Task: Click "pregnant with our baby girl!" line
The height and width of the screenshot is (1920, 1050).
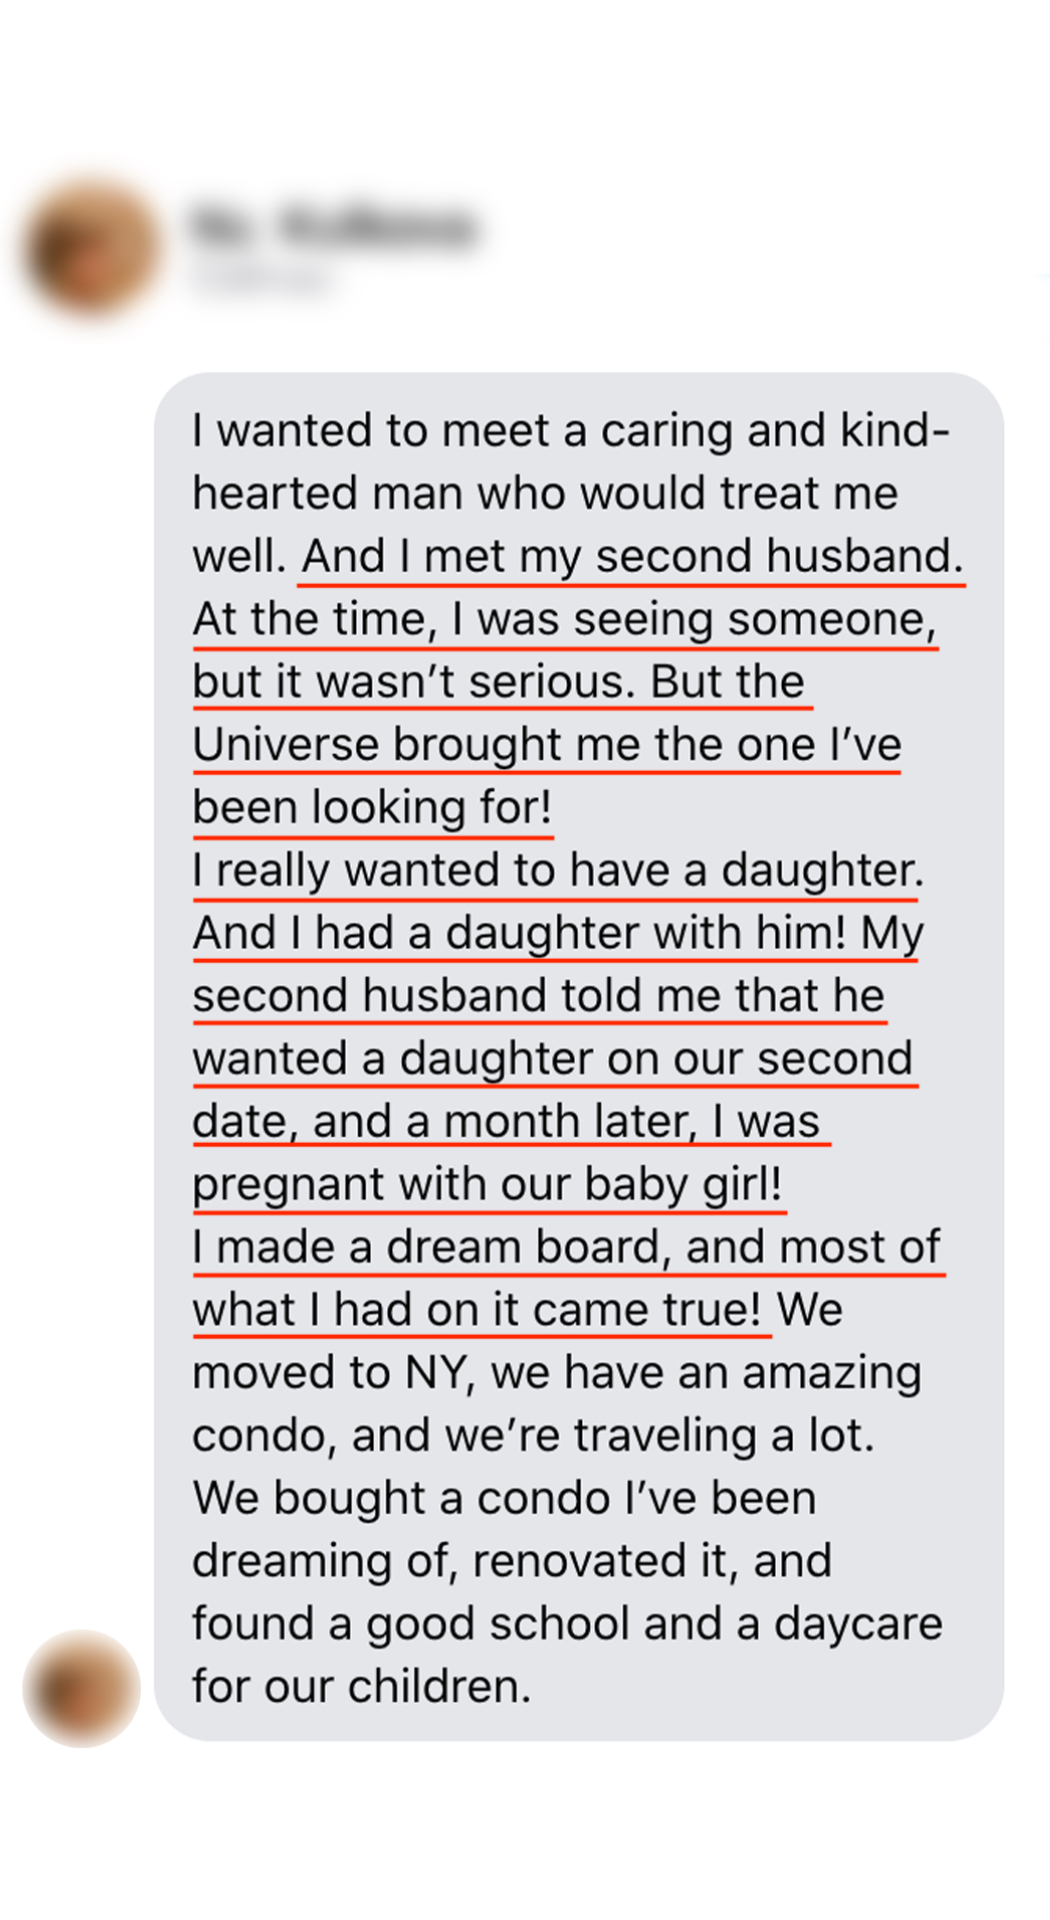Action: tap(487, 1185)
